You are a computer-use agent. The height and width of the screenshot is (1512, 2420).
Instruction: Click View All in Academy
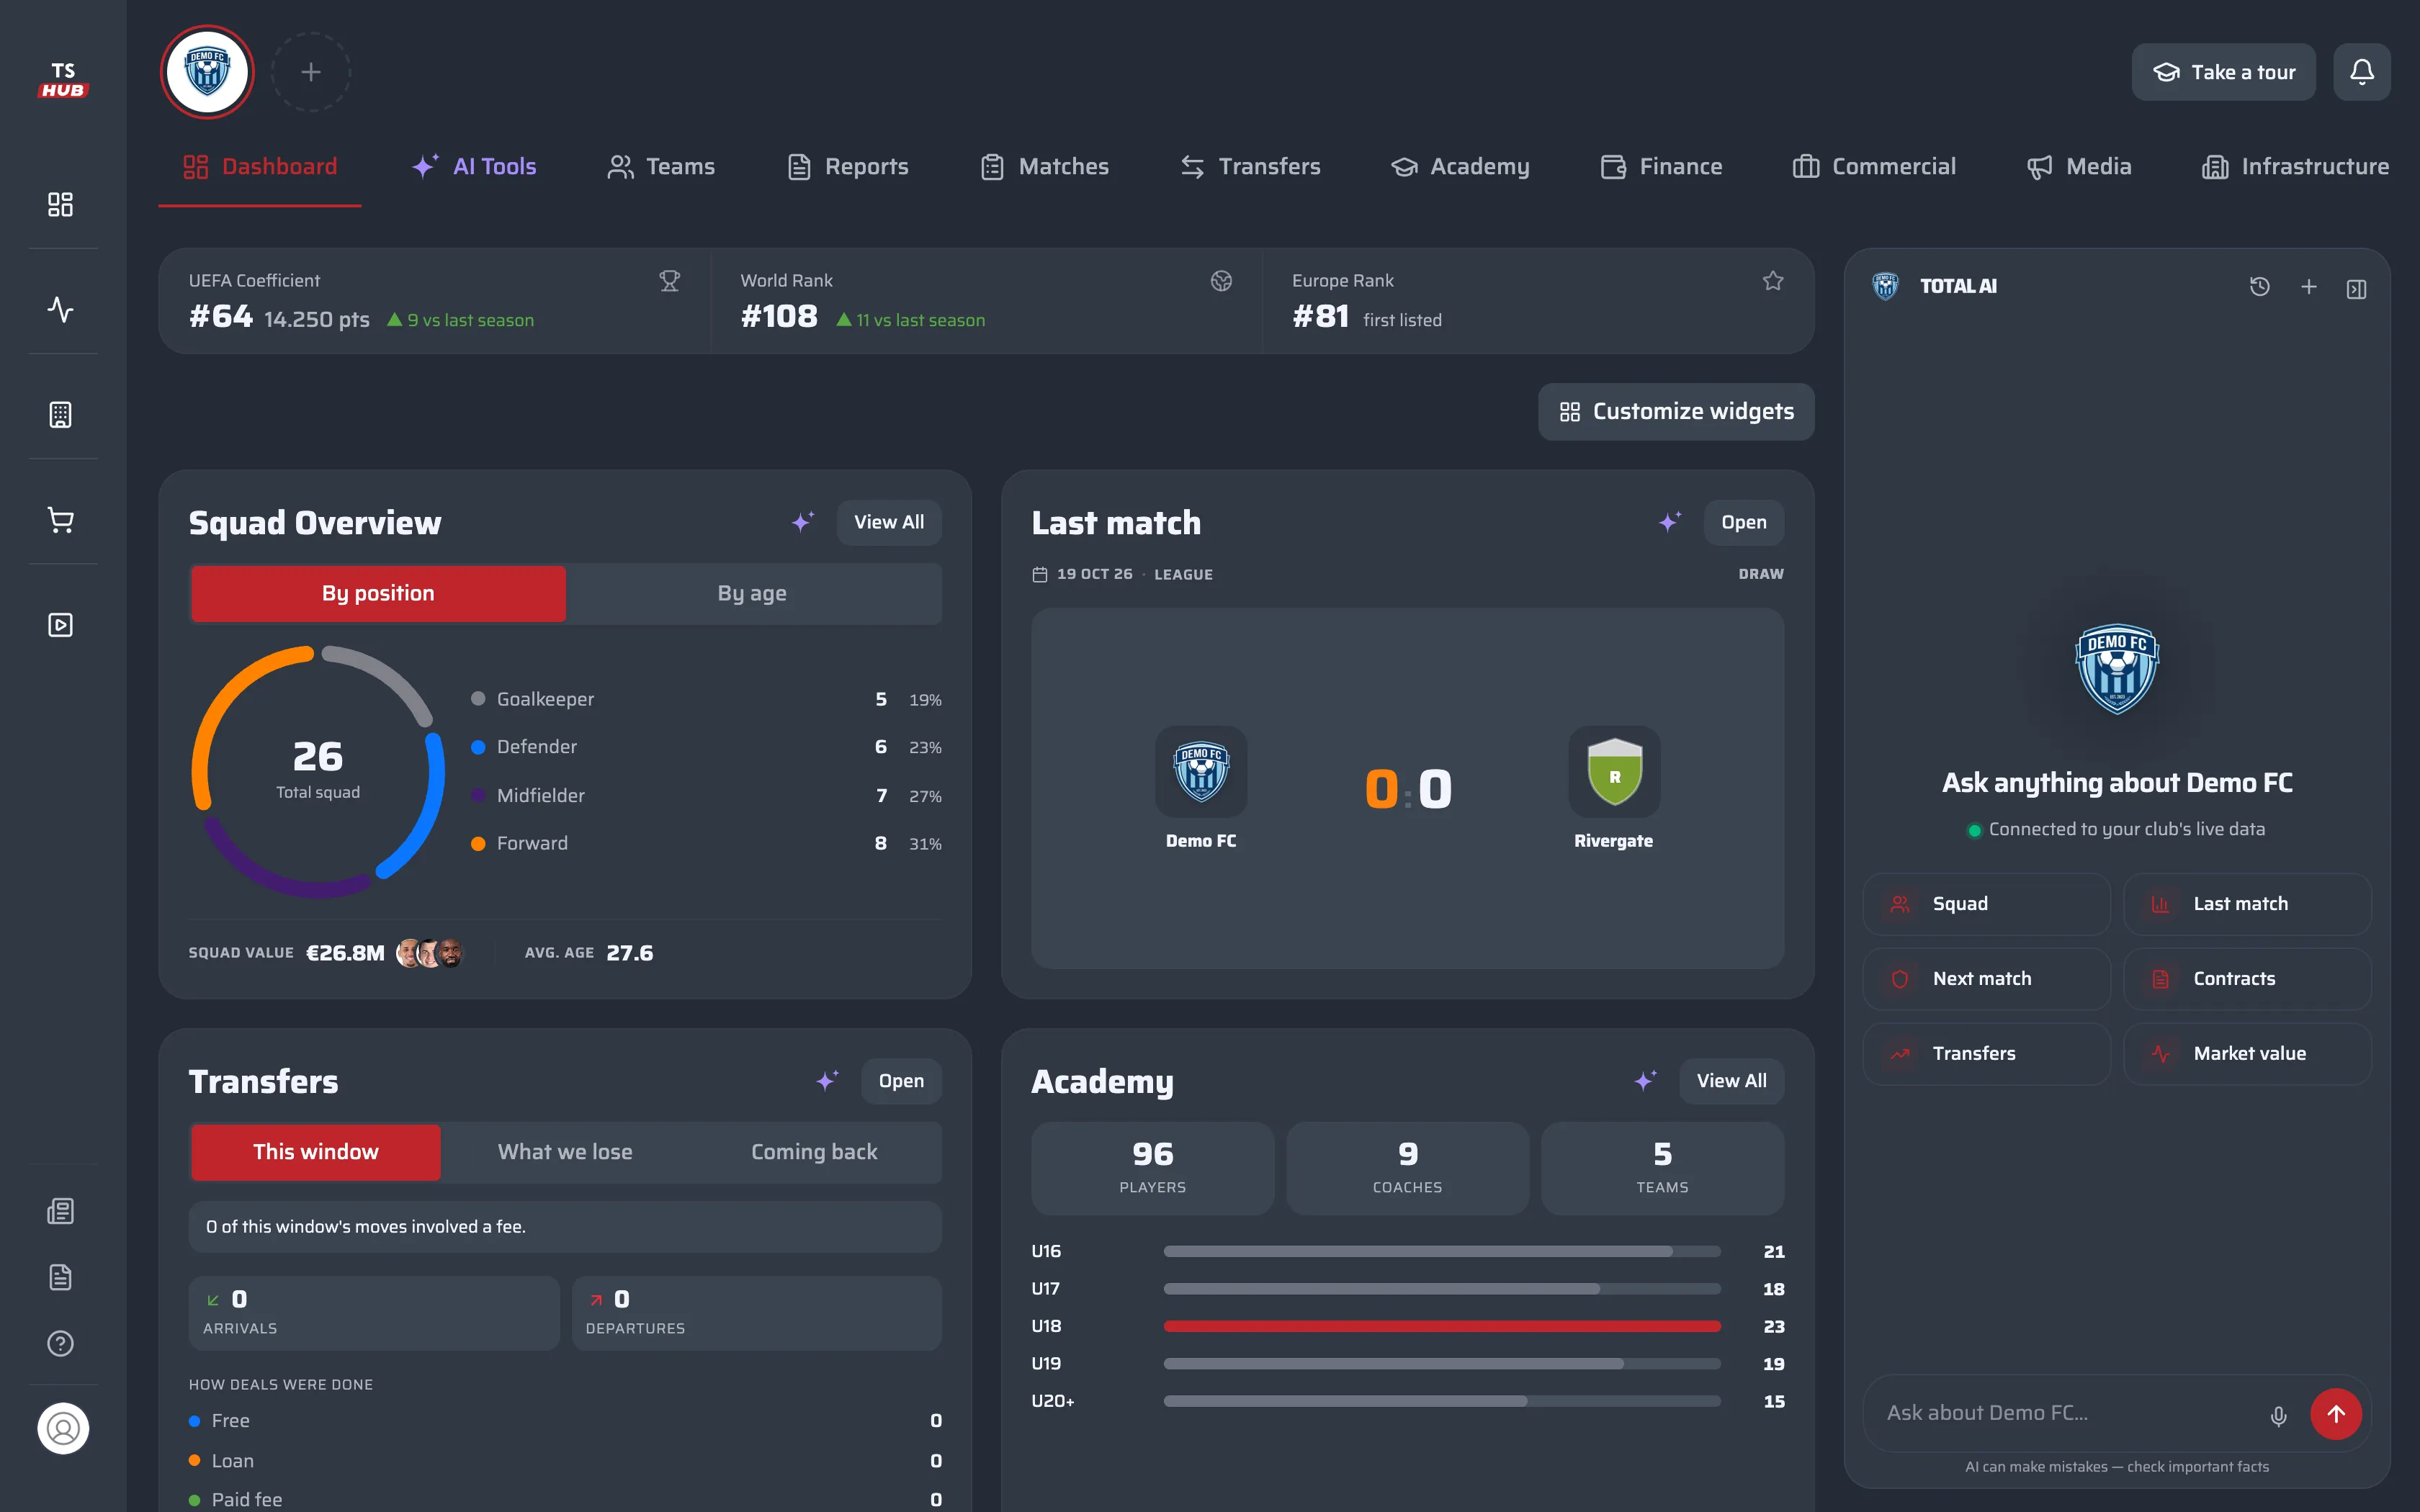point(1731,1081)
